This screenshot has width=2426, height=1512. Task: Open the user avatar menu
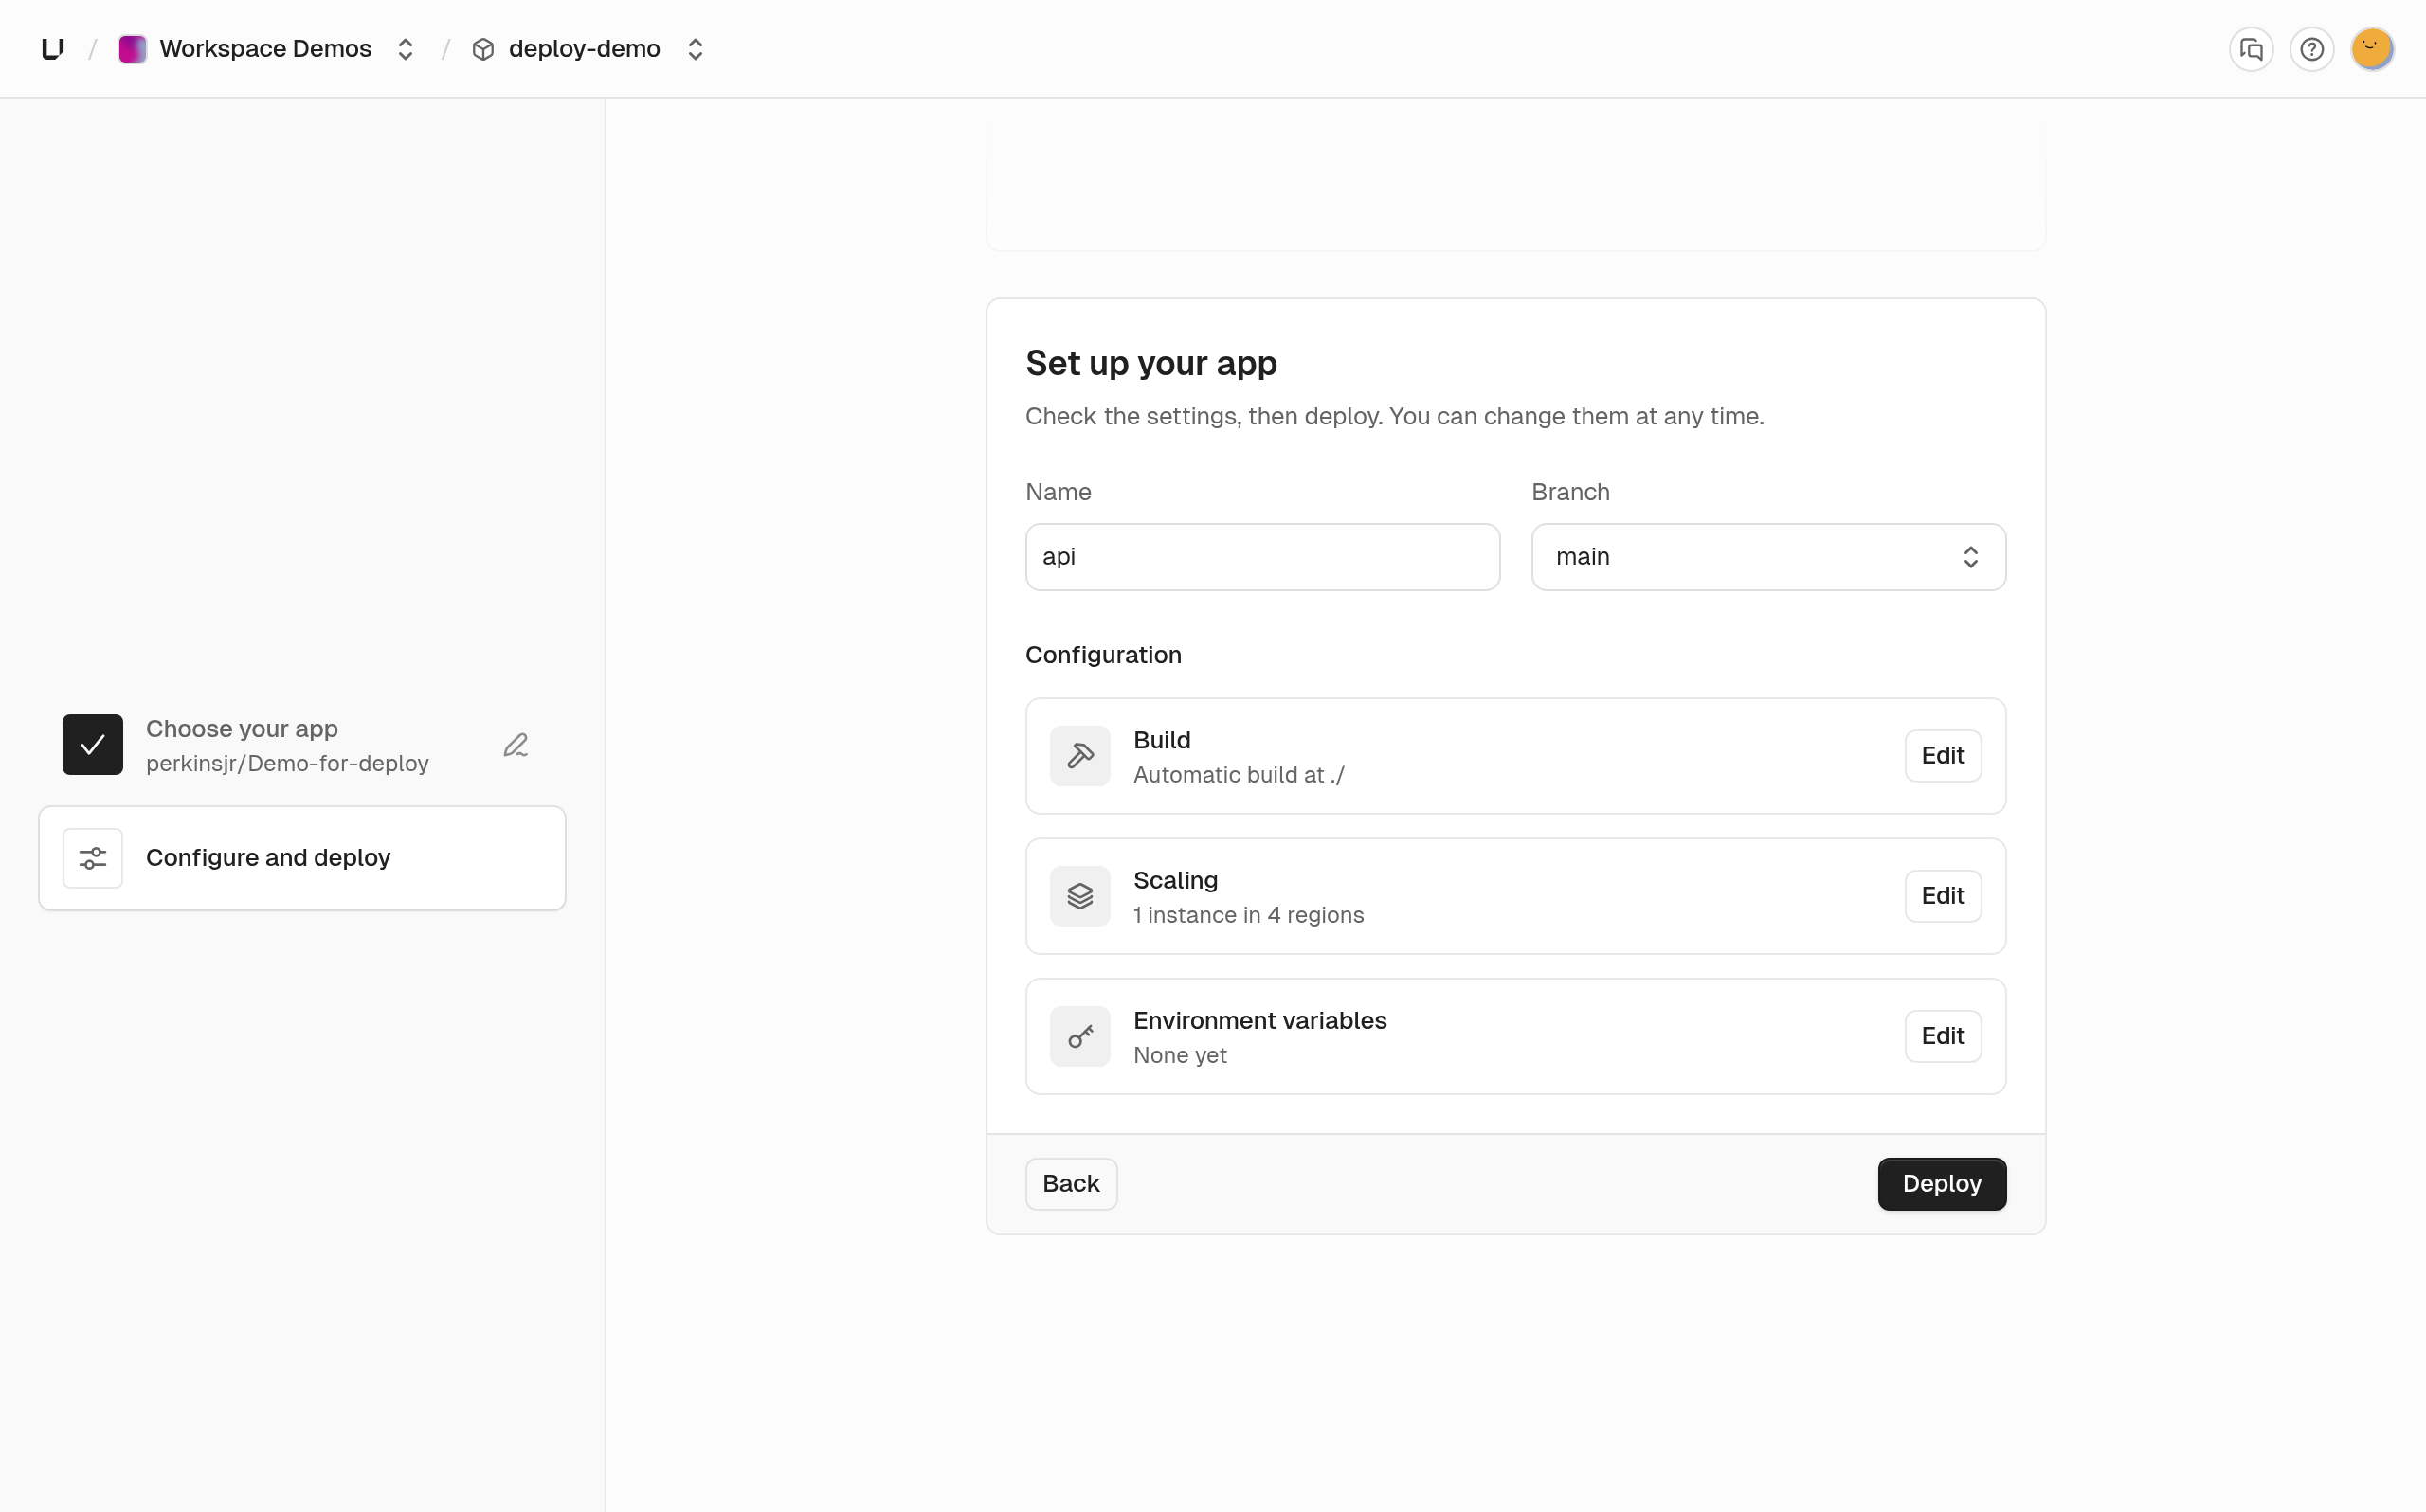[2371, 49]
